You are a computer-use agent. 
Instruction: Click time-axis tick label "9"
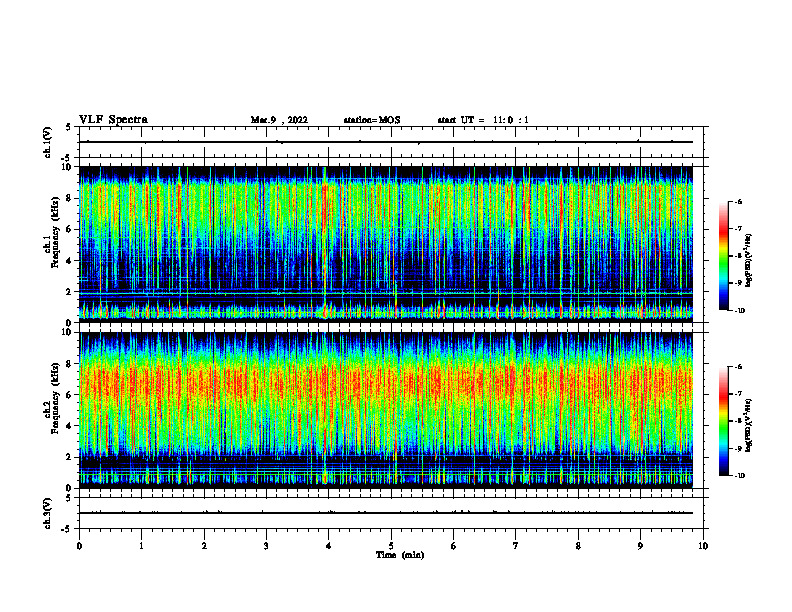coord(640,546)
